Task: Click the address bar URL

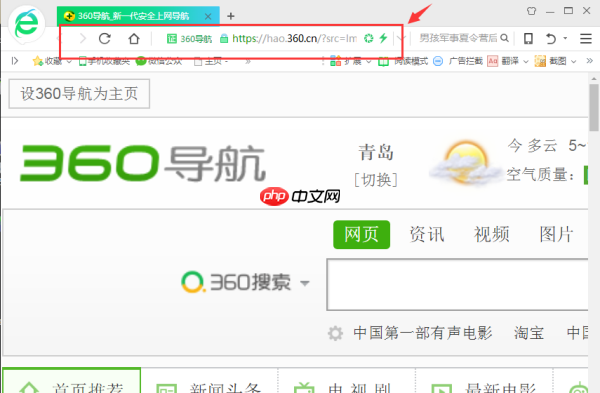Action: tap(294, 38)
